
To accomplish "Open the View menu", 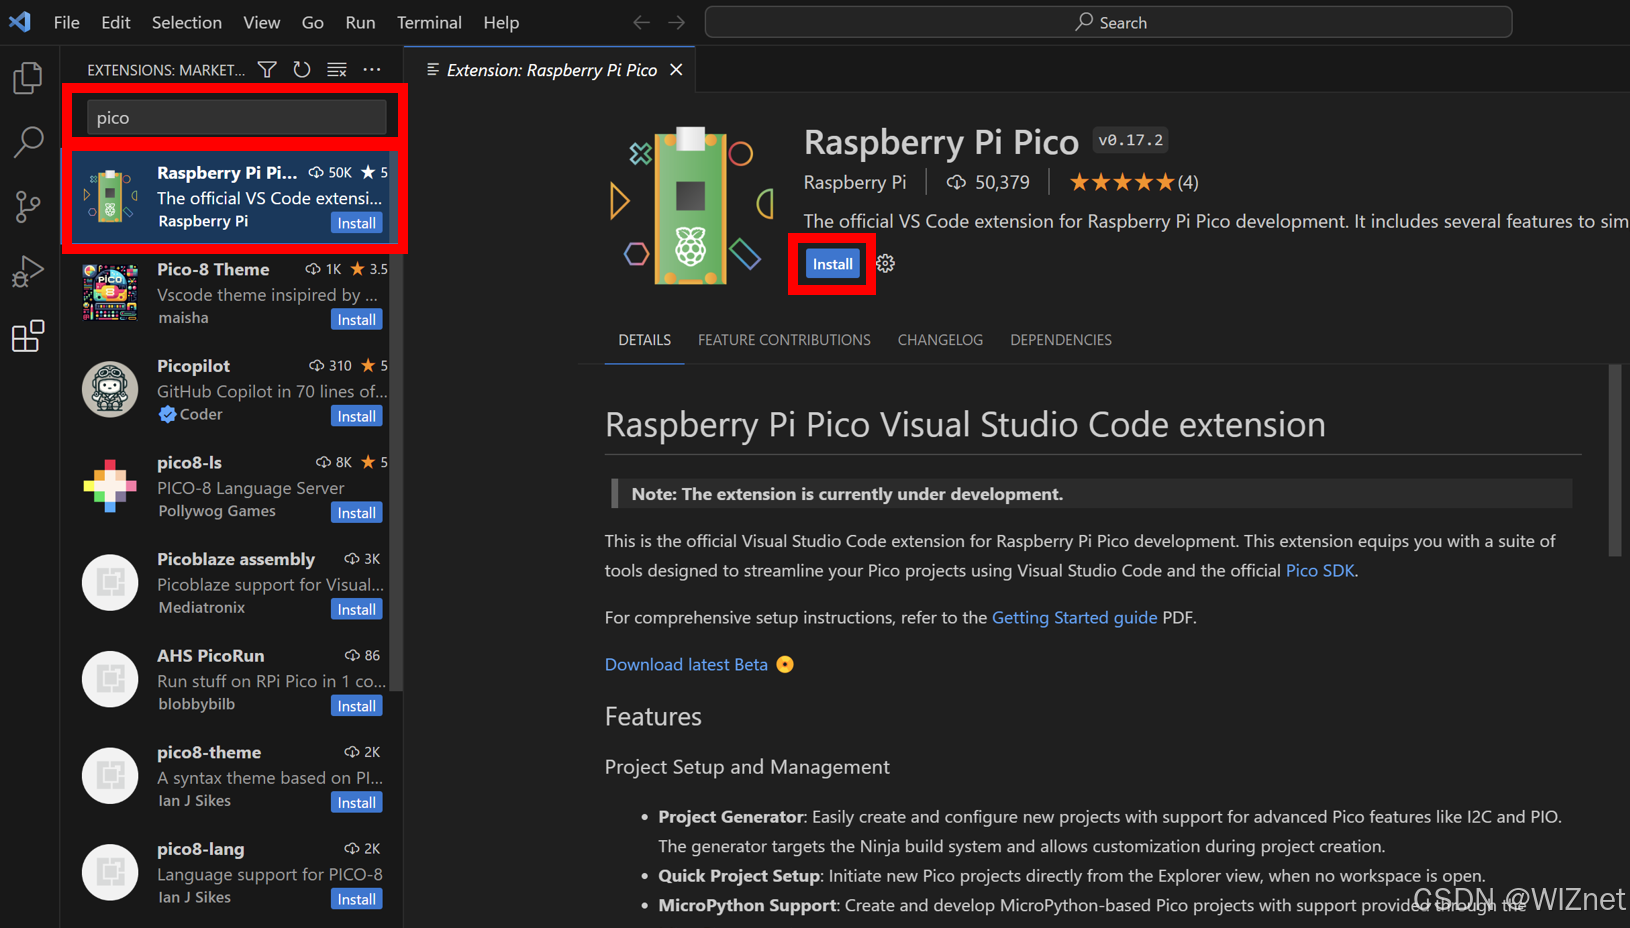I will pyautogui.click(x=261, y=22).
